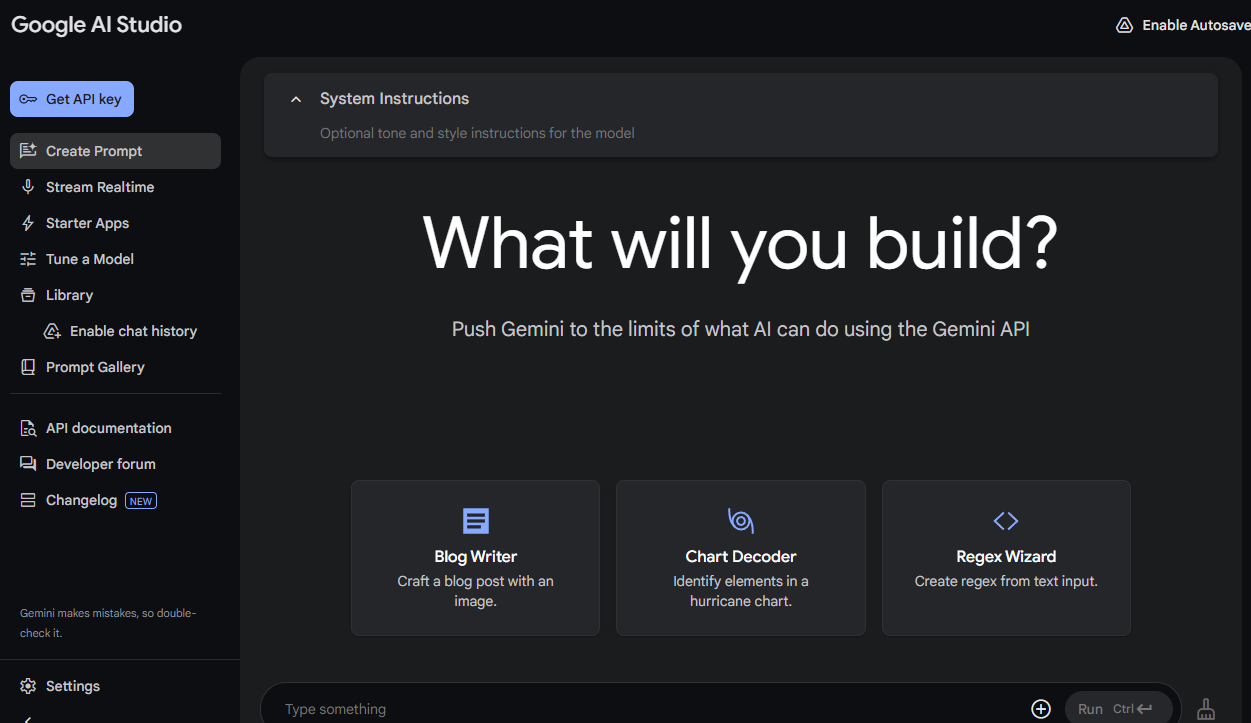Click the Developer forum chat bubbles icon
1251x723 pixels.
coord(28,464)
